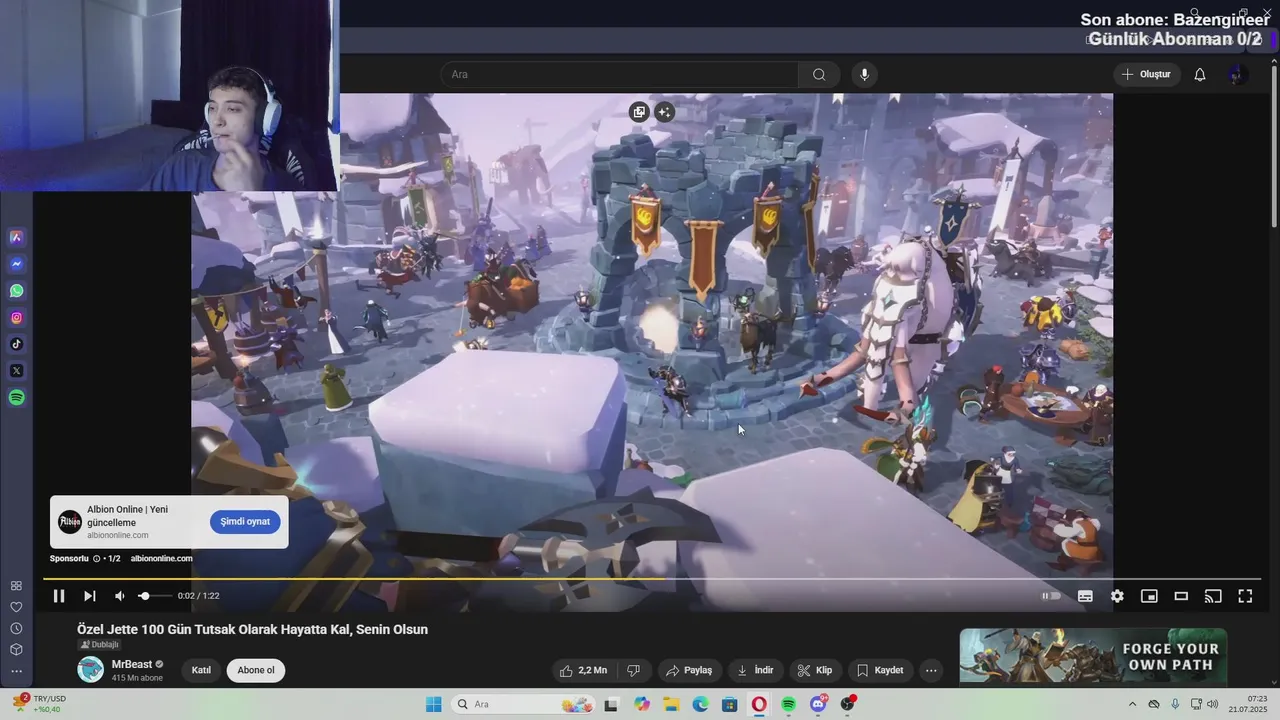
Task: Enter fullscreen mode
Action: point(1245,596)
